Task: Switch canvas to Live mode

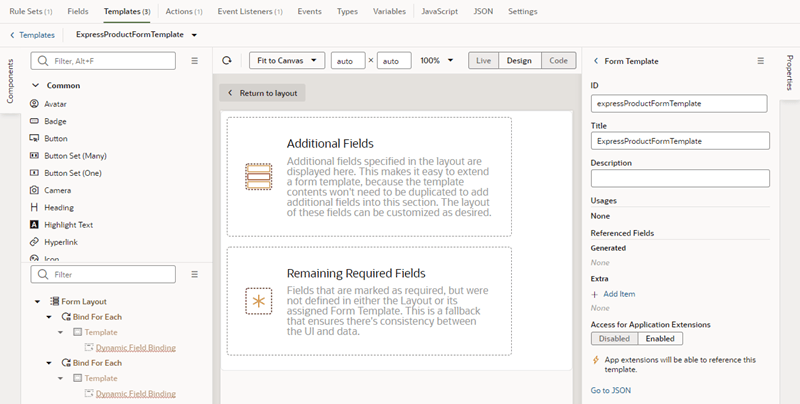Action: pos(483,61)
